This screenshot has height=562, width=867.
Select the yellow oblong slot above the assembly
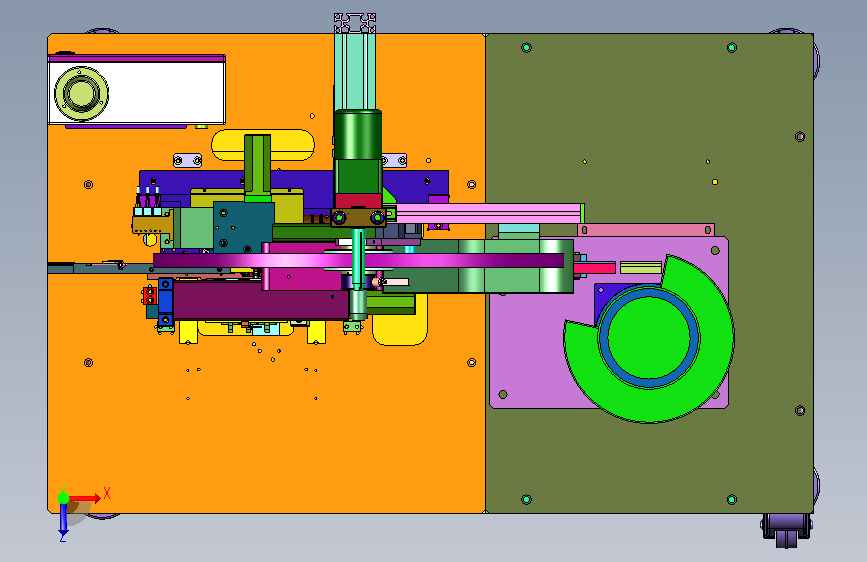[263, 145]
